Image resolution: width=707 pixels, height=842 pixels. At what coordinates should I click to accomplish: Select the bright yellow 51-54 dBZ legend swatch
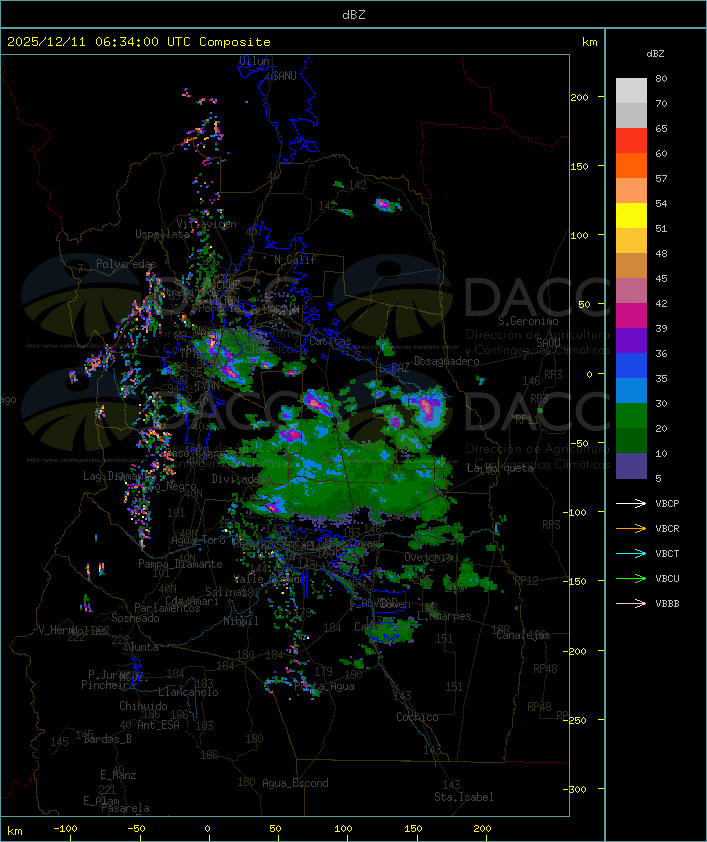631,216
